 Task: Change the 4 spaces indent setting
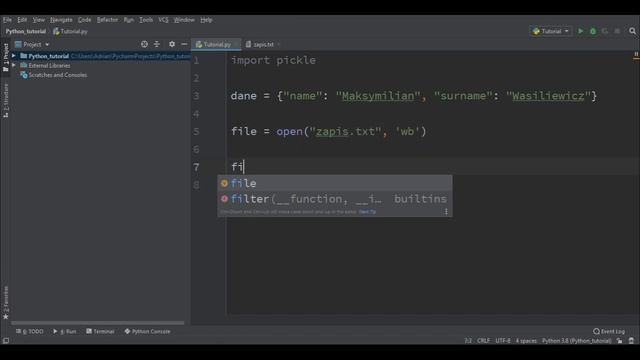[x=526, y=340]
